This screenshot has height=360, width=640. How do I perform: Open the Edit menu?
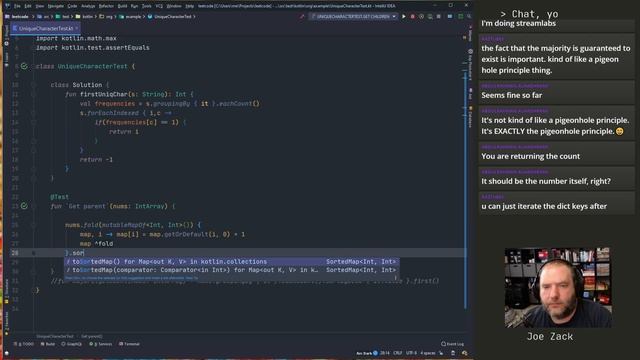(x=28, y=6)
